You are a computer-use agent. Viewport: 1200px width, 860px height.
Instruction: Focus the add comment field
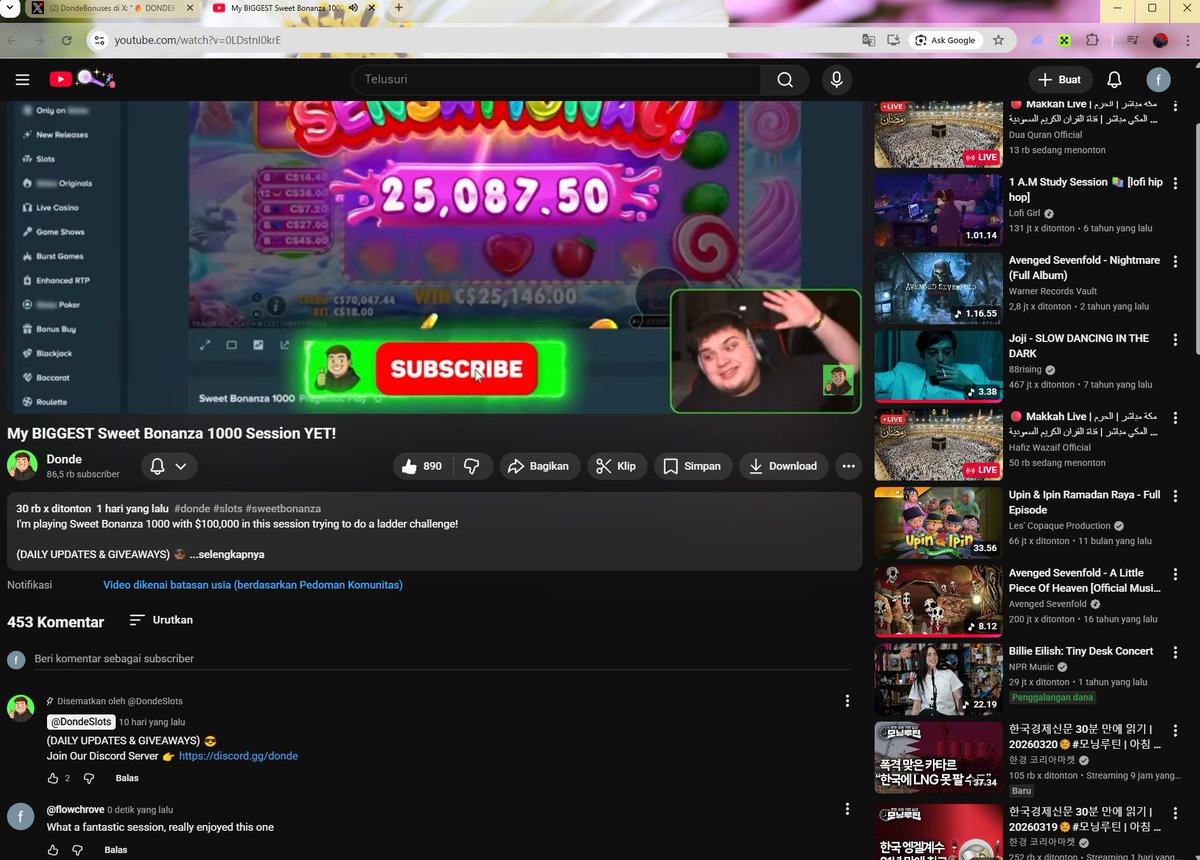[442, 659]
